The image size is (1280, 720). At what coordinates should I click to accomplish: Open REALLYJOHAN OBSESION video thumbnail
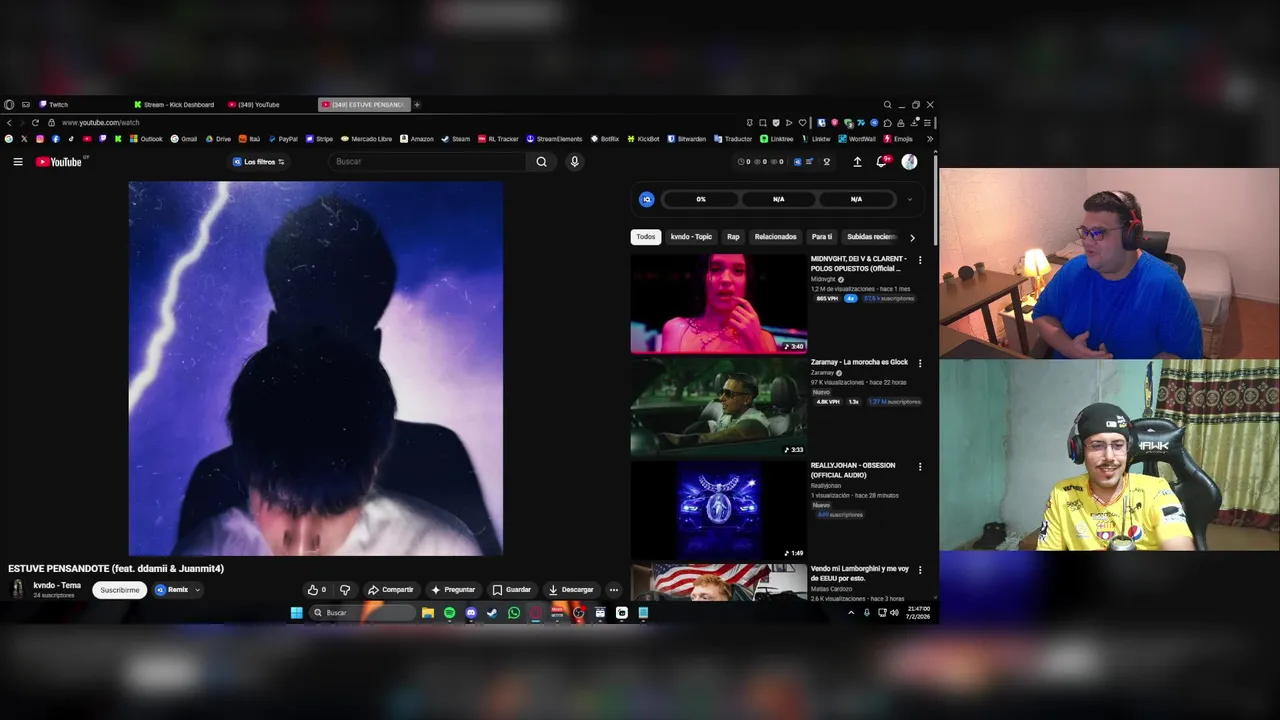(x=718, y=510)
